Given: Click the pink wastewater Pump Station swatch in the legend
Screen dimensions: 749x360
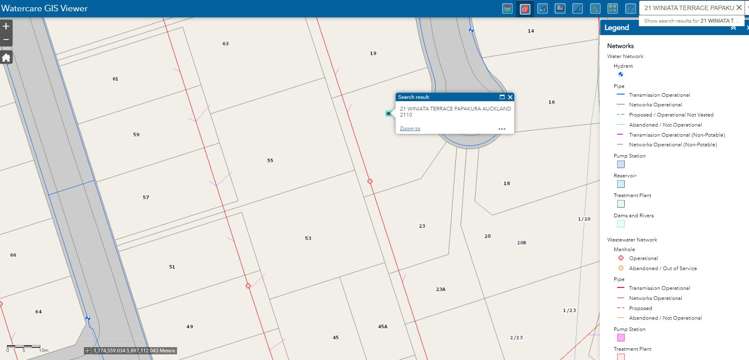Looking at the screenshot, I should 621,338.
